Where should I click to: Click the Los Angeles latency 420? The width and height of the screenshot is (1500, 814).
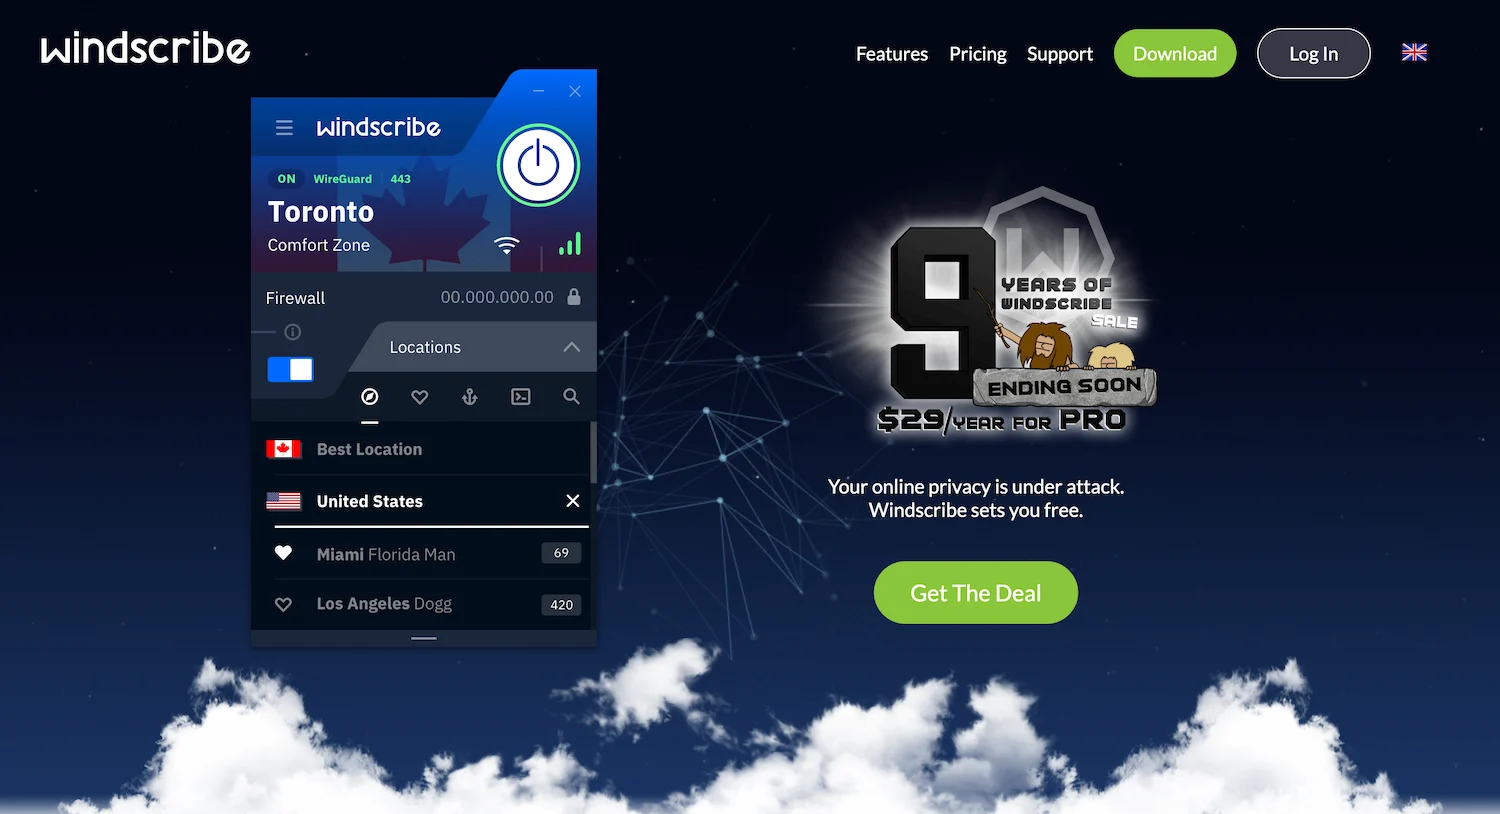coord(561,604)
